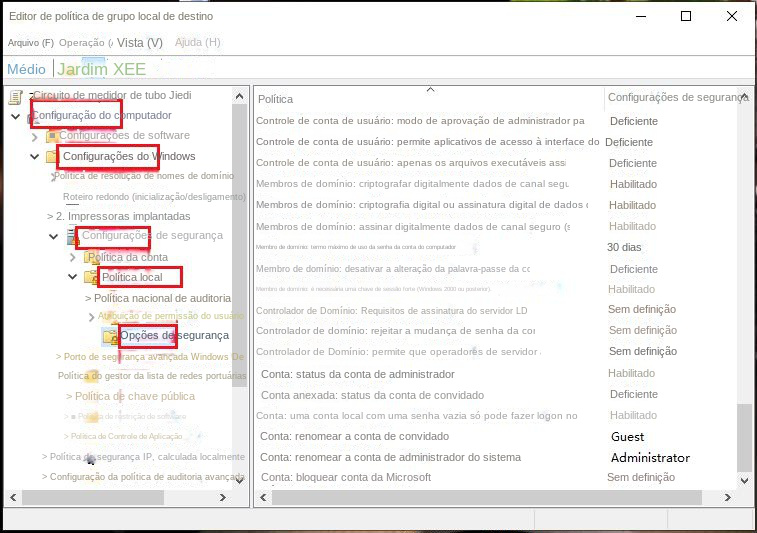This screenshot has width=757, height=533.
Task: Select Política da conta tree item
Action: point(128,257)
